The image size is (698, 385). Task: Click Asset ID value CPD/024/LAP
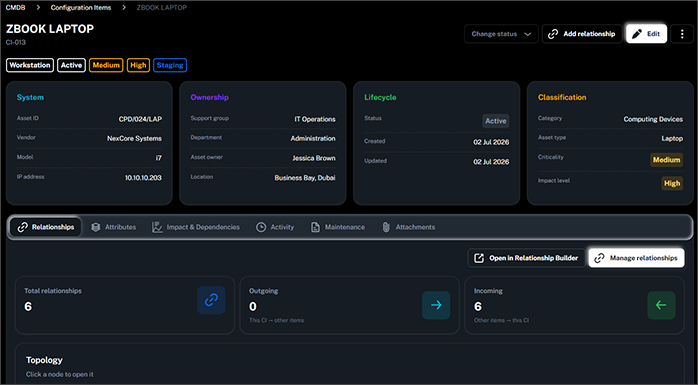tap(140, 119)
